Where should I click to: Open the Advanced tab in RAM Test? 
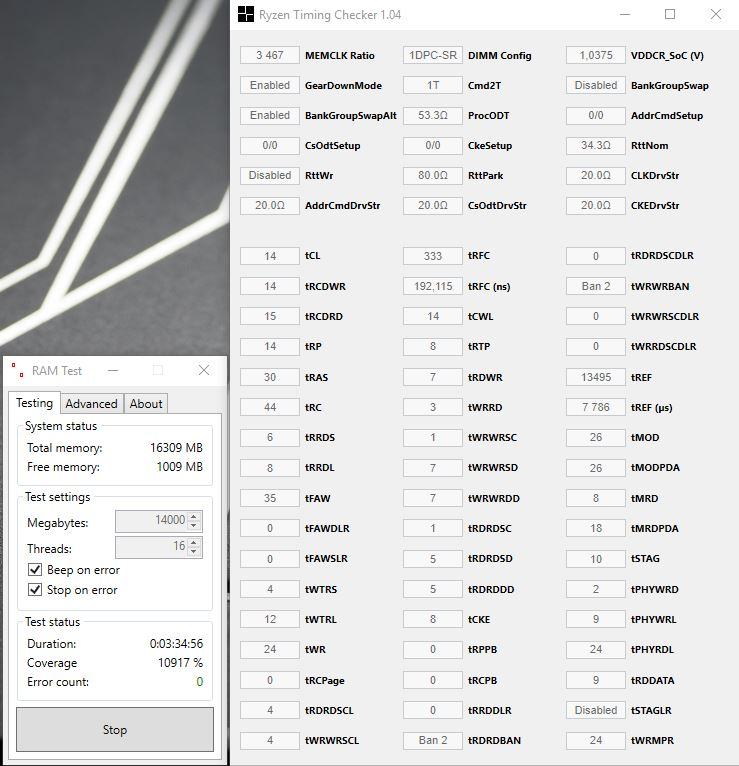click(91, 404)
